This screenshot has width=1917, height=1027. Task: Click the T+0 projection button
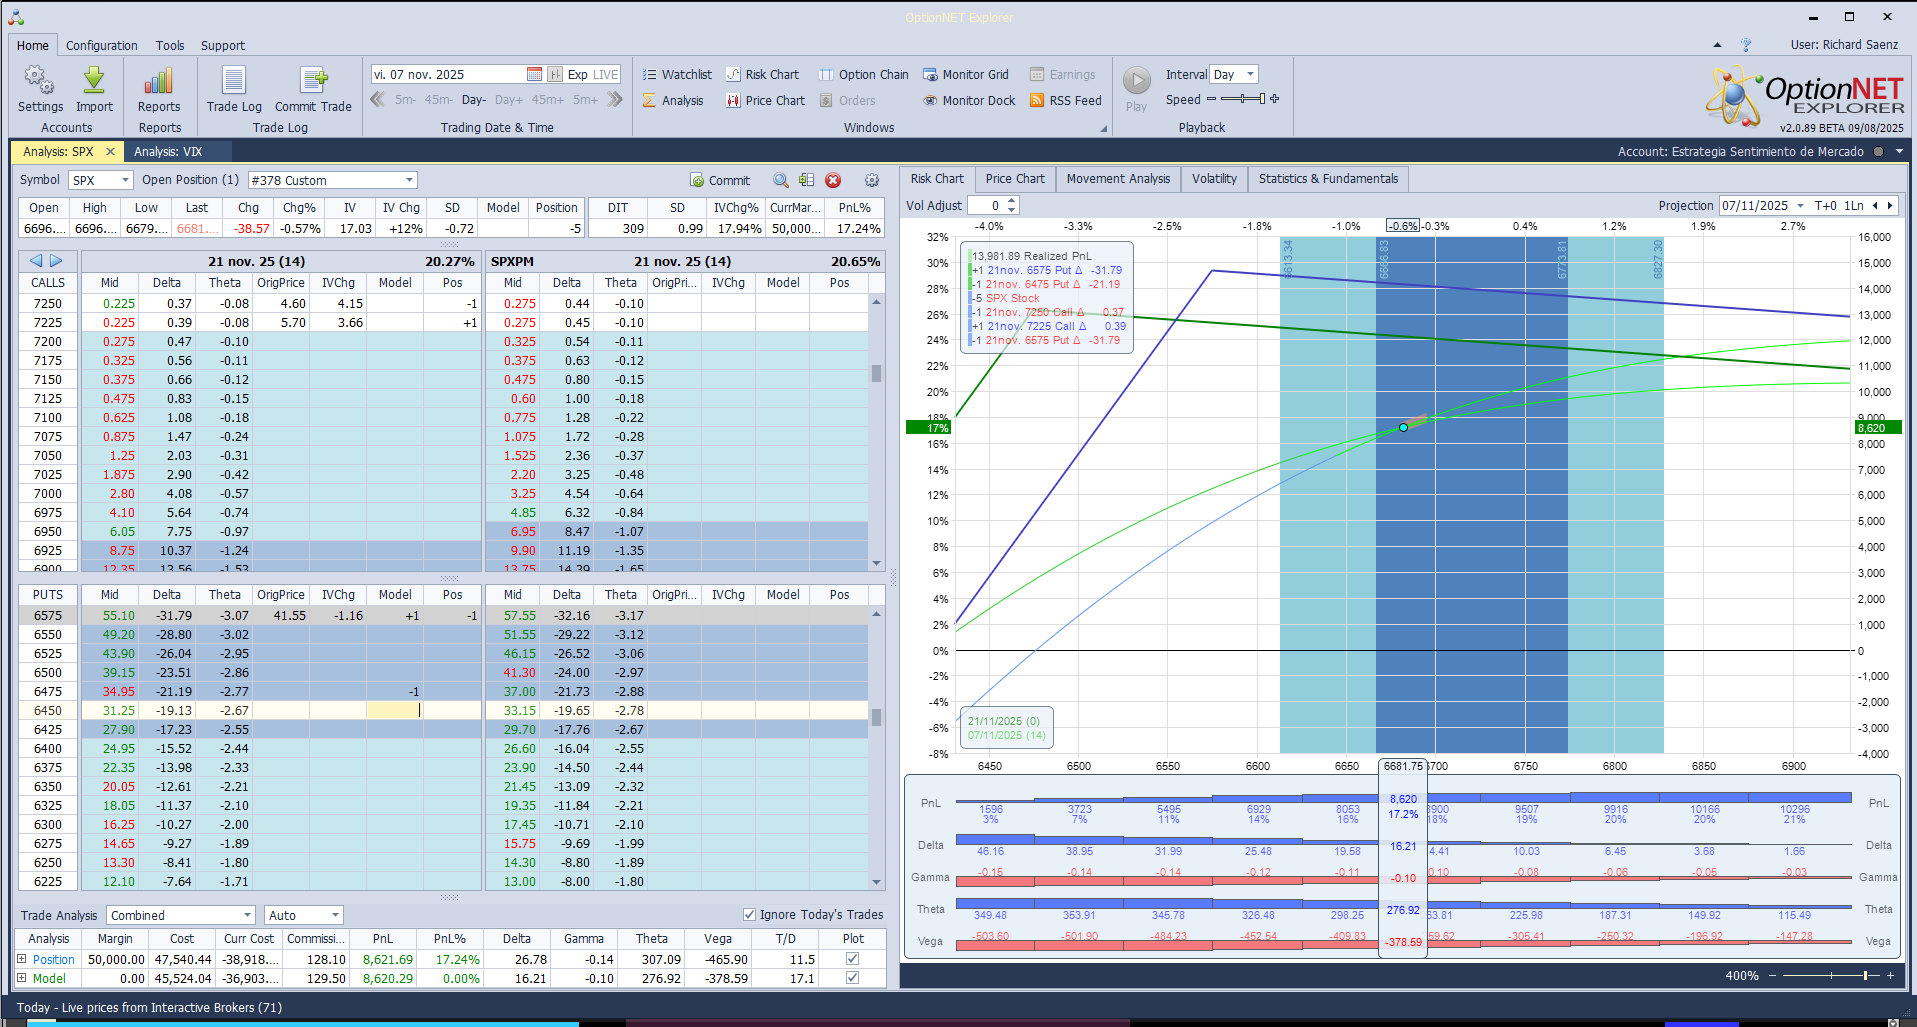coord(1825,205)
